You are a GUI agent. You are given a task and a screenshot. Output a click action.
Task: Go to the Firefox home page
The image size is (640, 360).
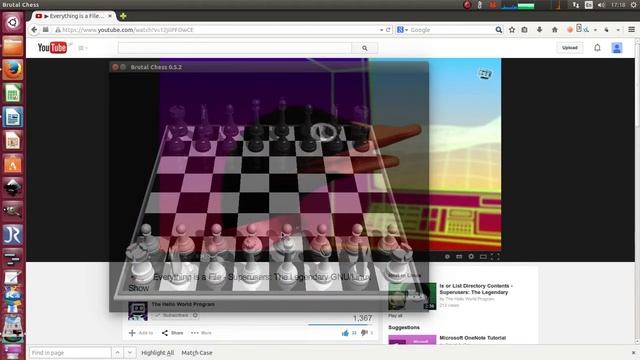pyautogui.click(x=554, y=30)
